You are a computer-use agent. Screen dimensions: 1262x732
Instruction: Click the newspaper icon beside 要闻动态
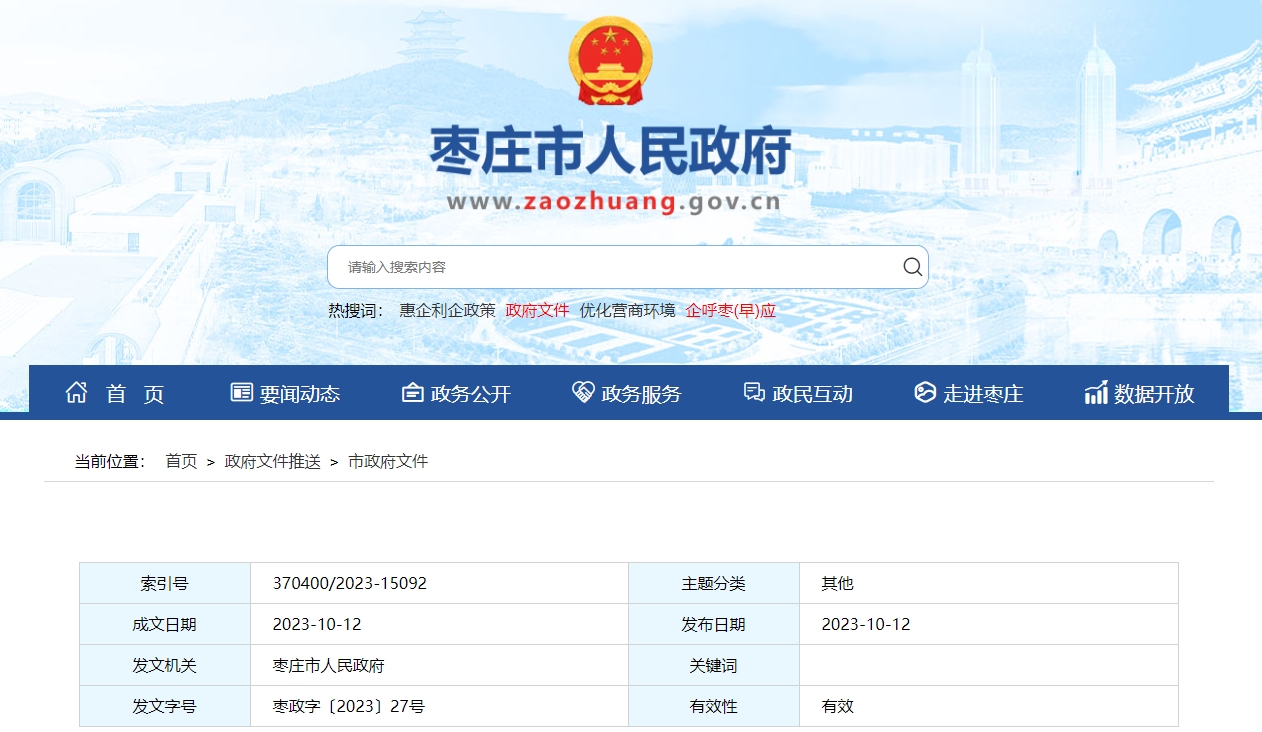pos(241,393)
